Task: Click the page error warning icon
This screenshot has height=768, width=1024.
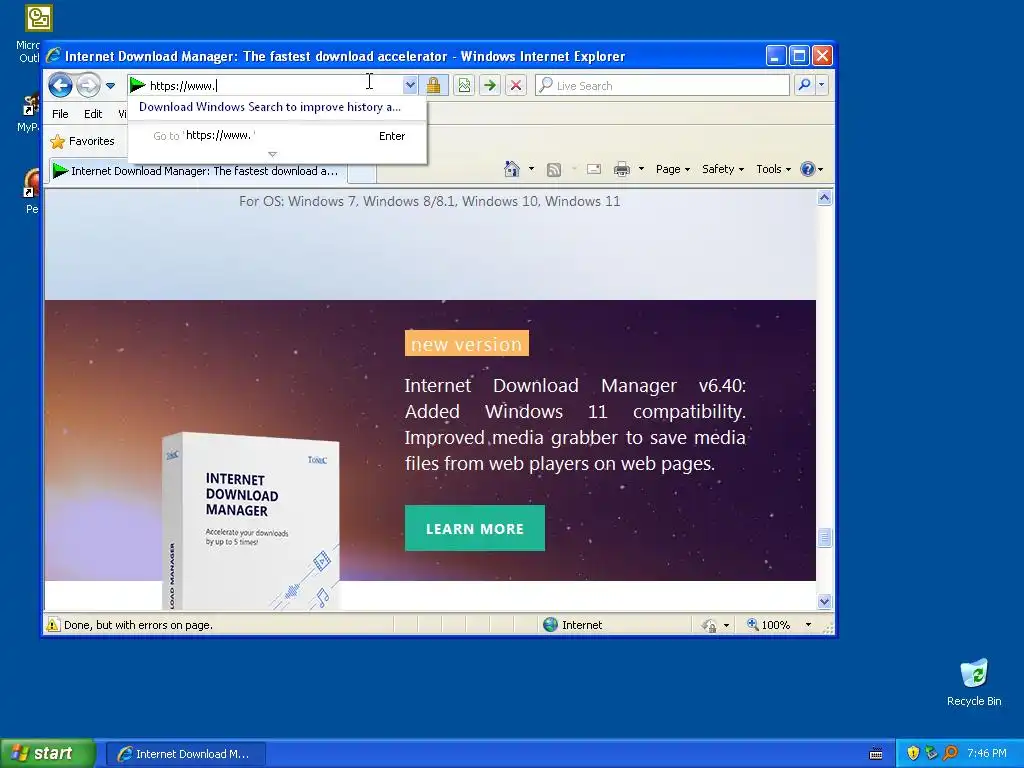Action: [53, 625]
